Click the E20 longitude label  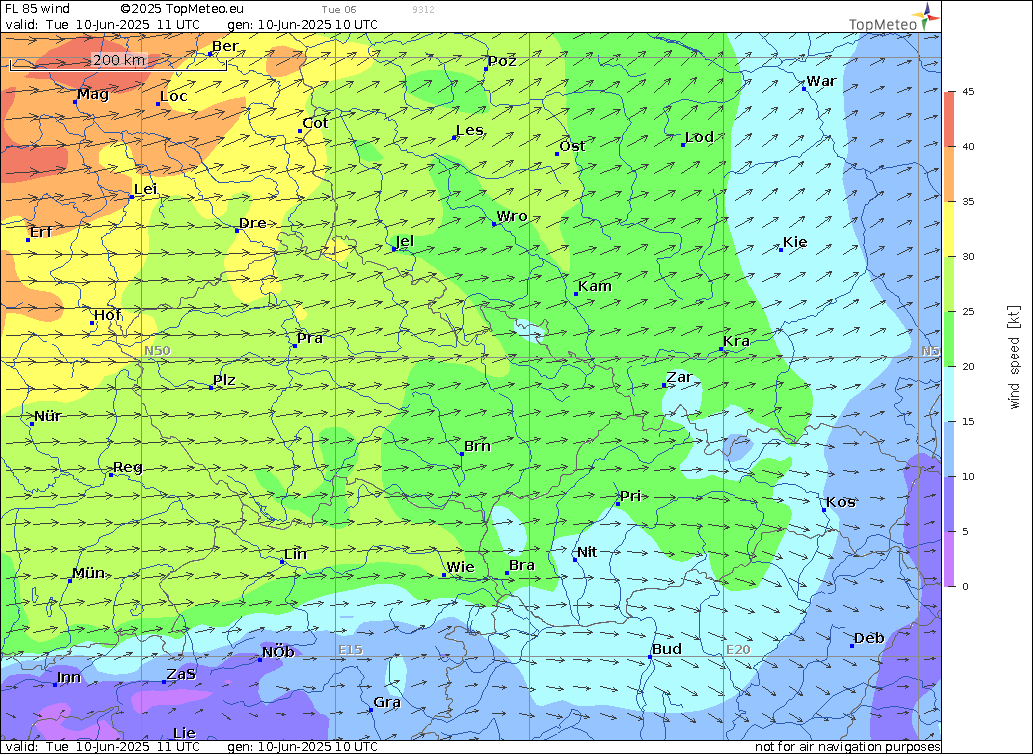click(x=738, y=650)
